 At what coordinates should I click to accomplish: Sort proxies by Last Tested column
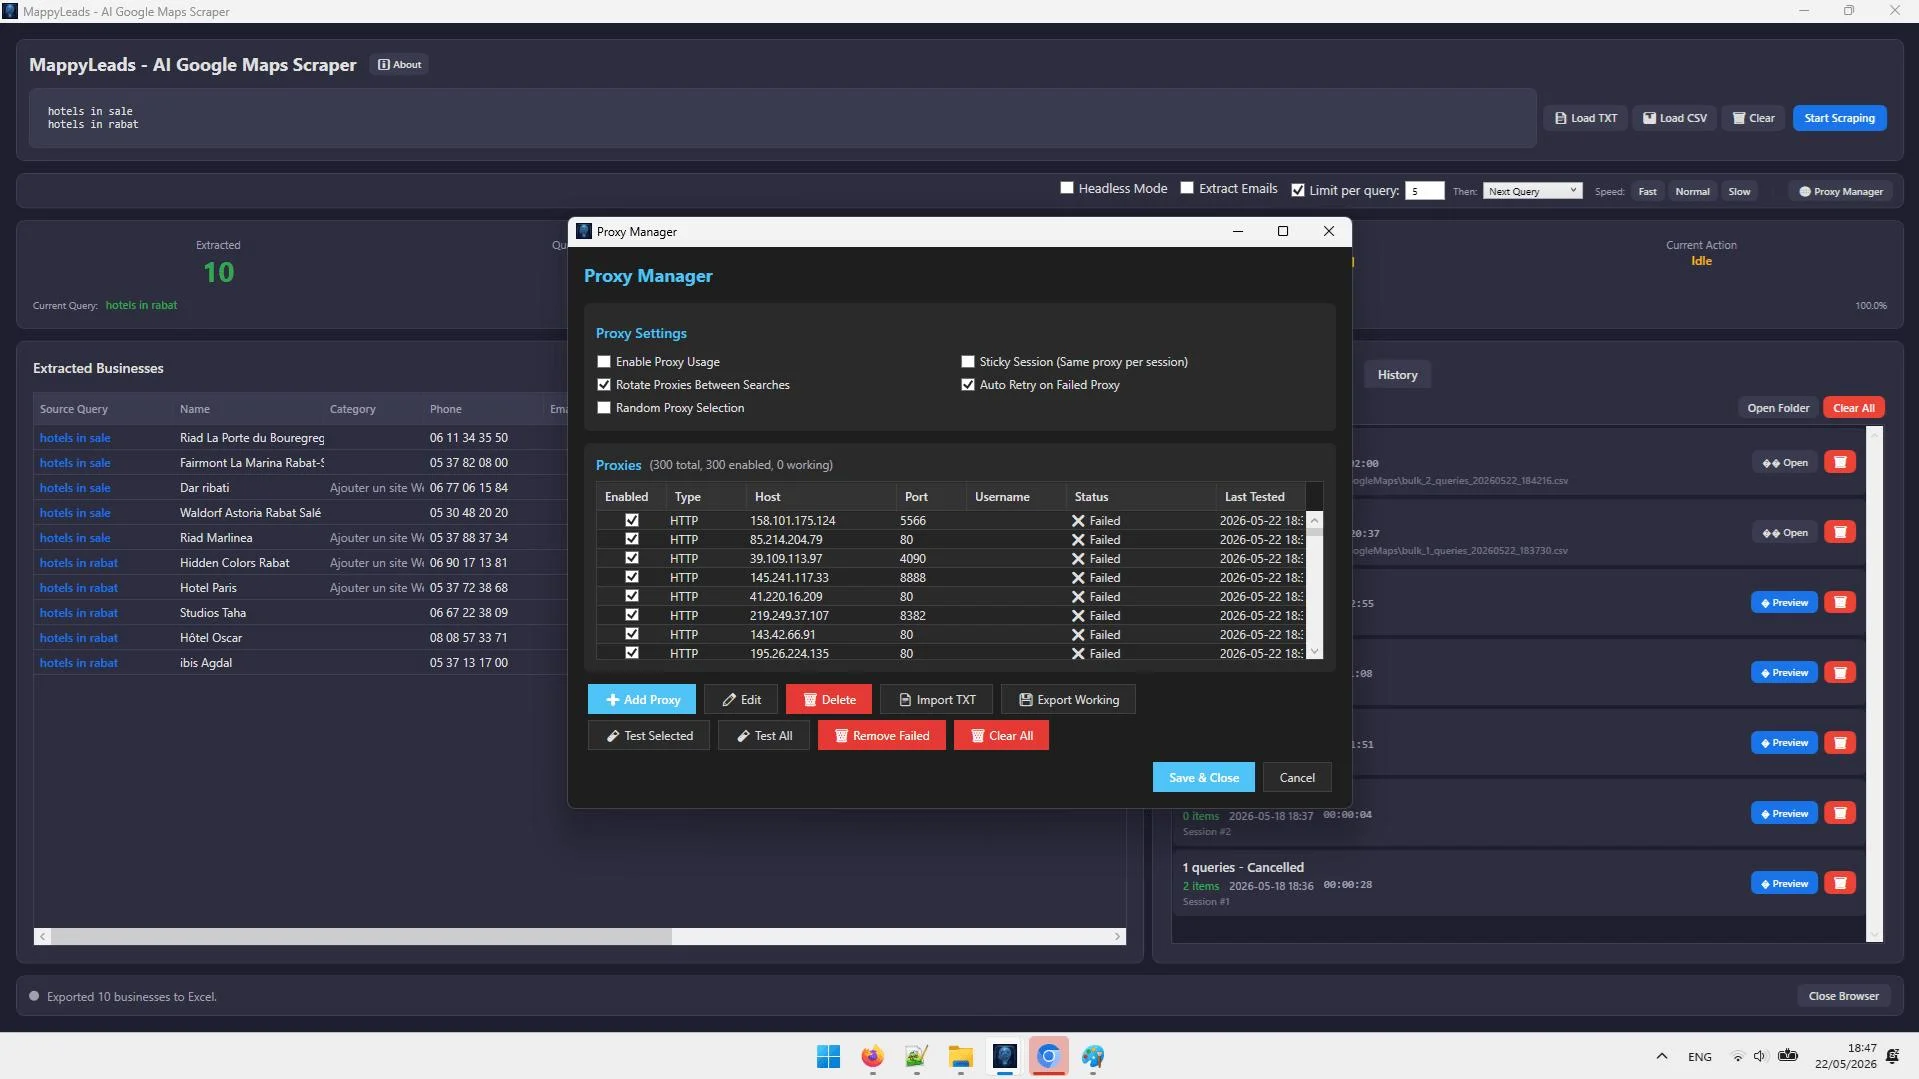point(1260,496)
